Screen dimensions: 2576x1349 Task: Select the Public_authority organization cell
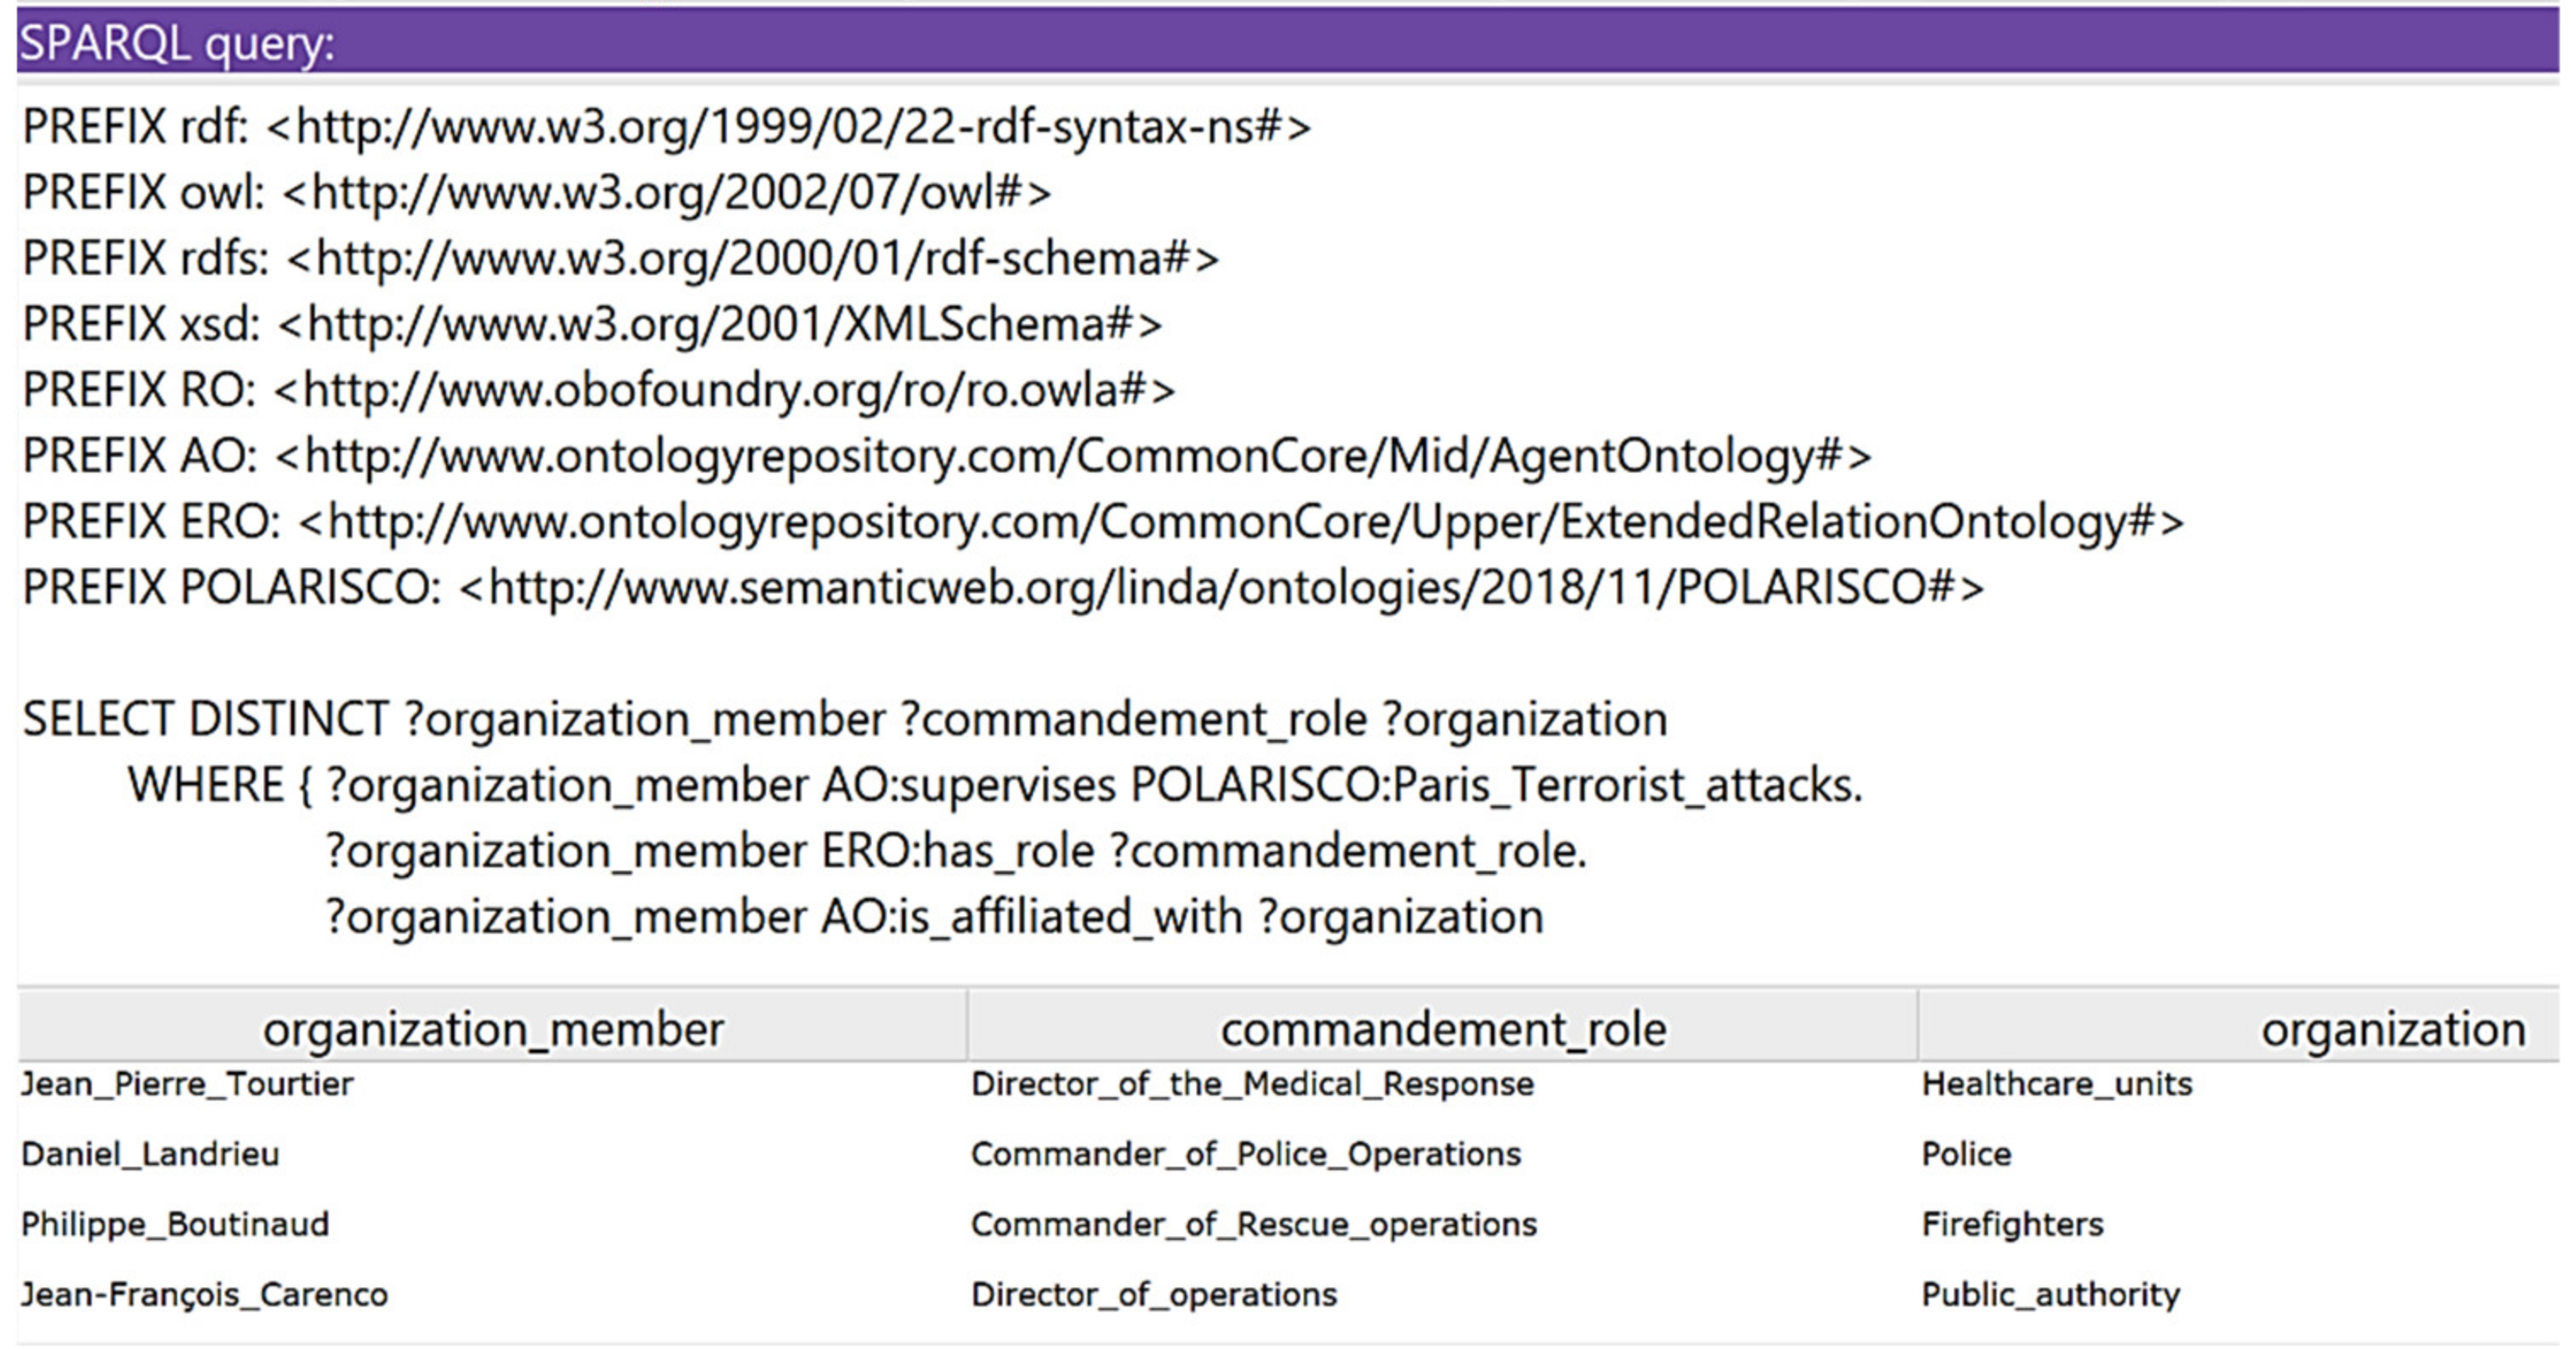tap(2050, 1294)
